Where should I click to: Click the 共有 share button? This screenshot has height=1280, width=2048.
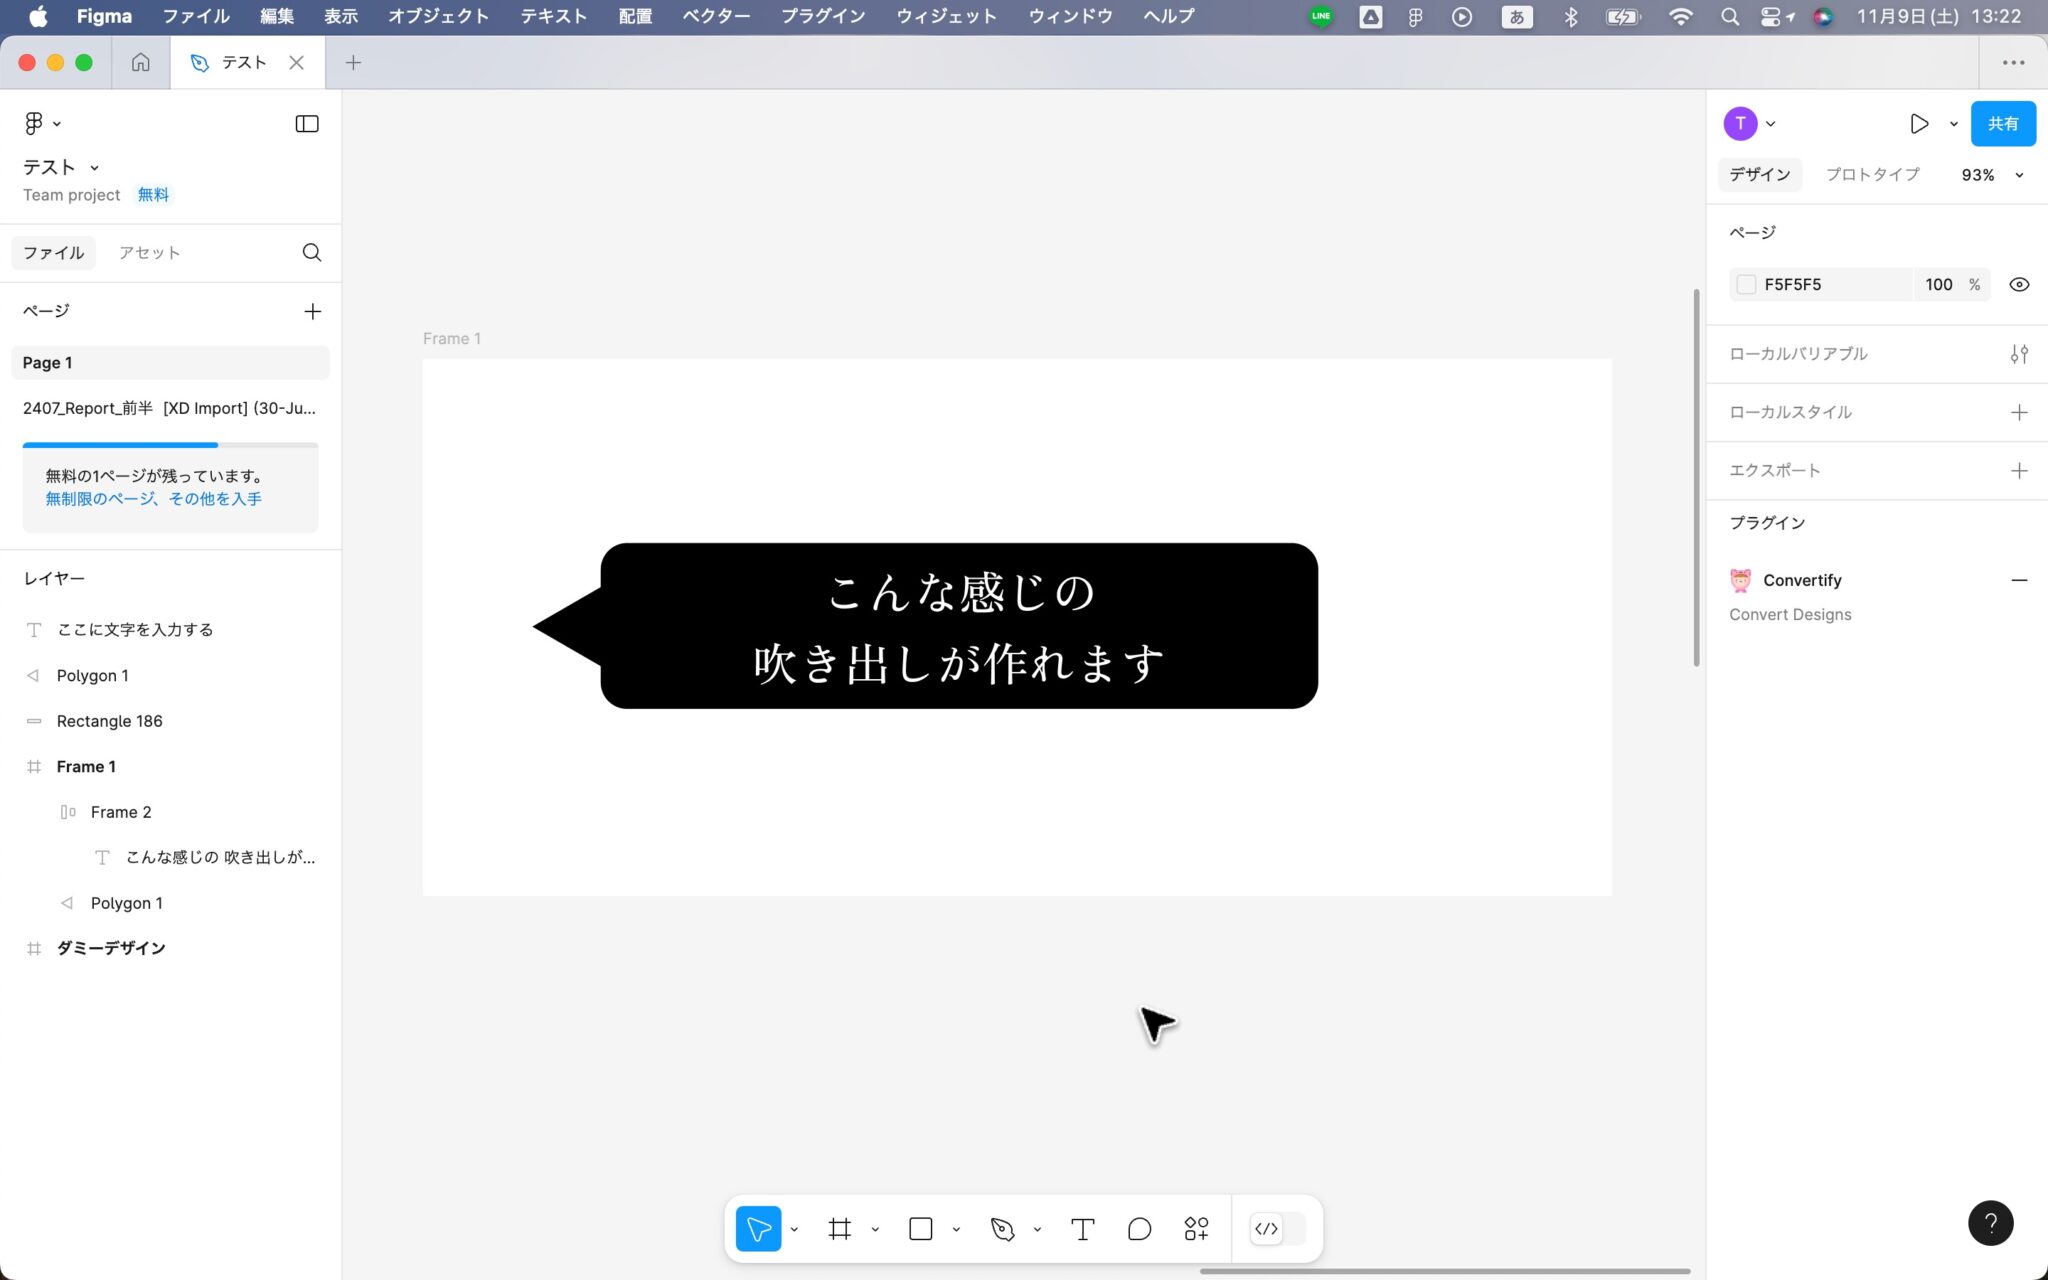point(2001,123)
